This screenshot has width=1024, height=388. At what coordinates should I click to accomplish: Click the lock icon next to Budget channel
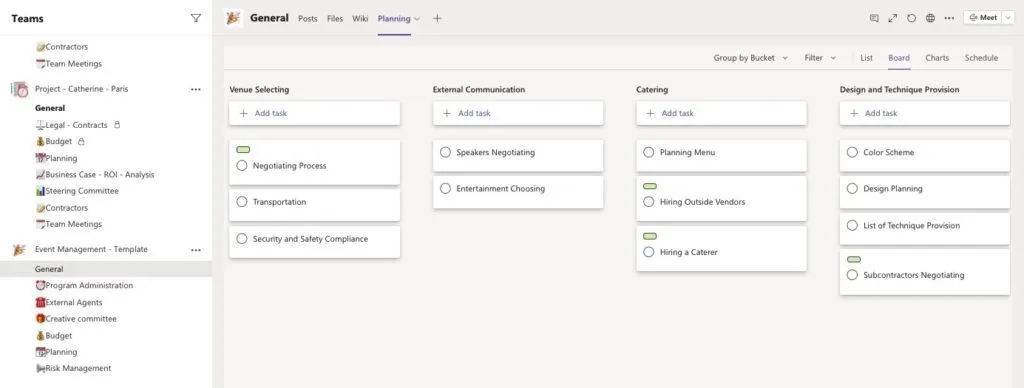(x=81, y=141)
